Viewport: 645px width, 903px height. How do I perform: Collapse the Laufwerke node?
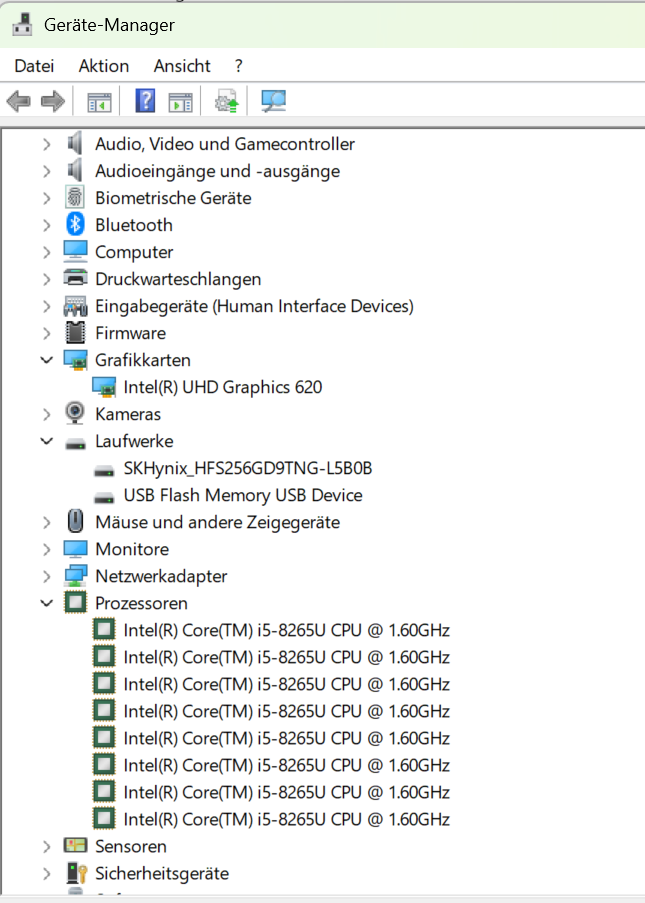point(47,441)
